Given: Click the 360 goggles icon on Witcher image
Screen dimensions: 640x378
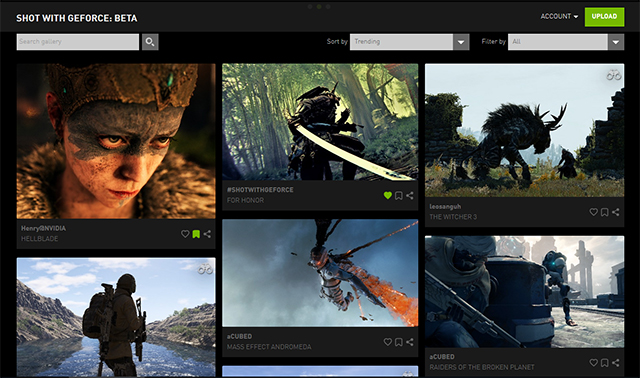Looking at the screenshot, I should (x=613, y=75).
